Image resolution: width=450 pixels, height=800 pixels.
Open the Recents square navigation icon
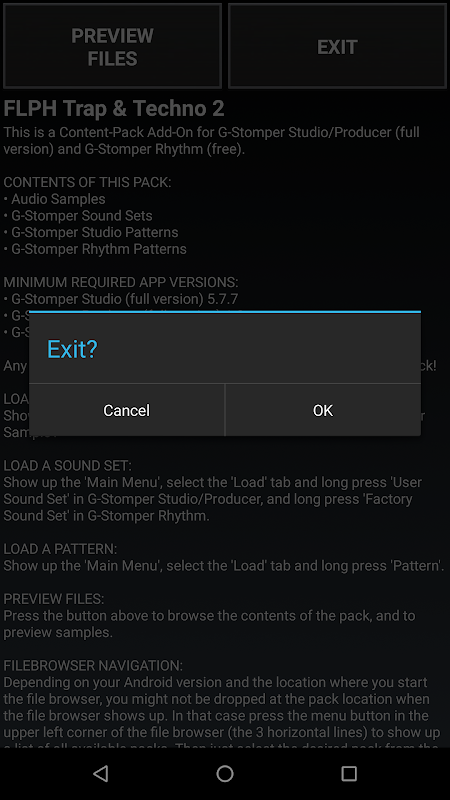pyautogui.click(x=349, y=773)
